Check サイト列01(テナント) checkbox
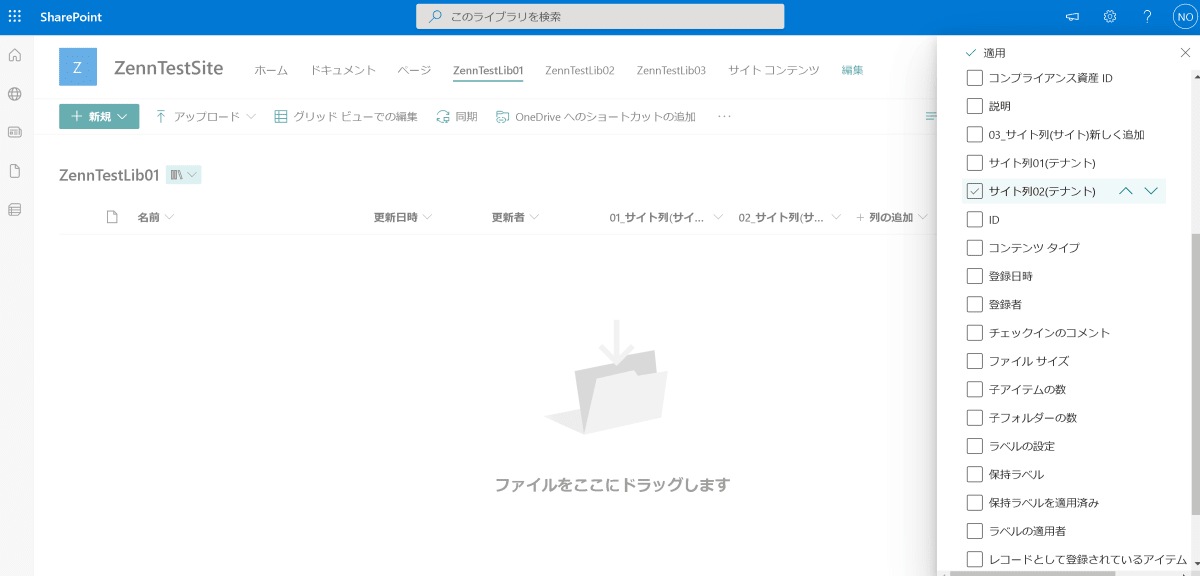 [x=975, y=162]
